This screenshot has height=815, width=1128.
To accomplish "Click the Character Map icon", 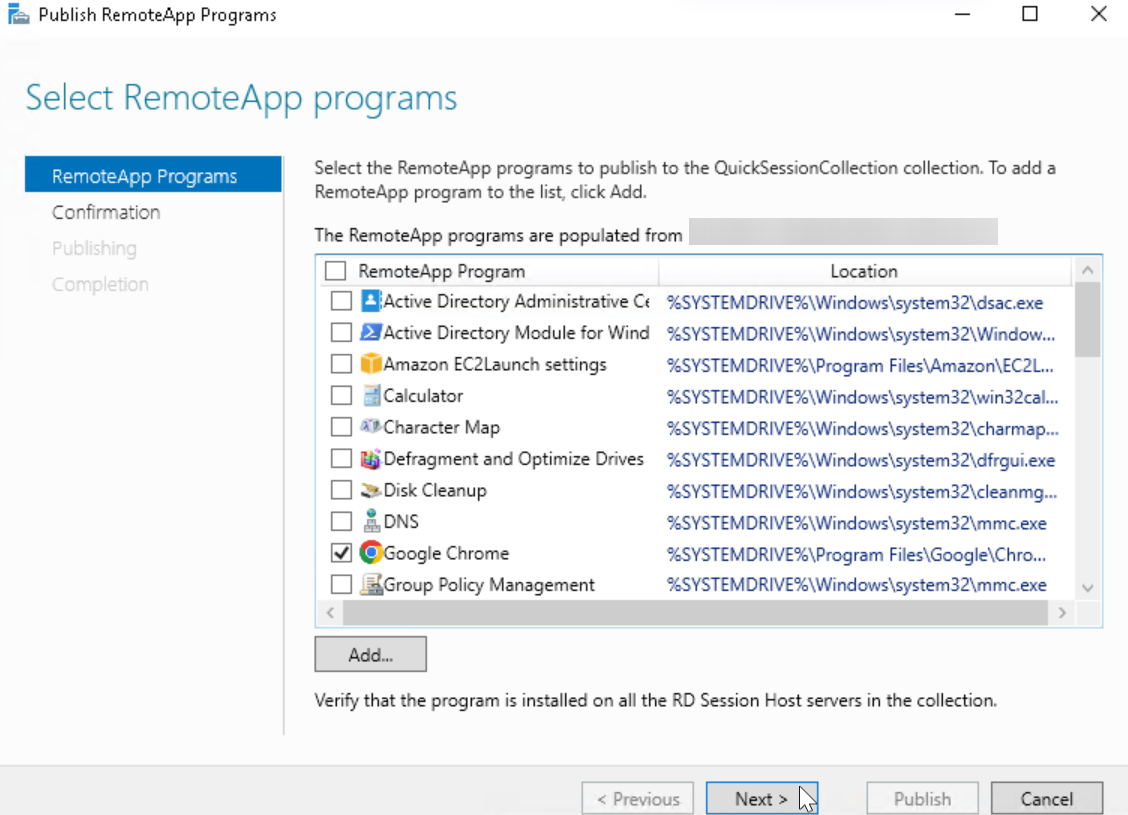I will (371, 427).
